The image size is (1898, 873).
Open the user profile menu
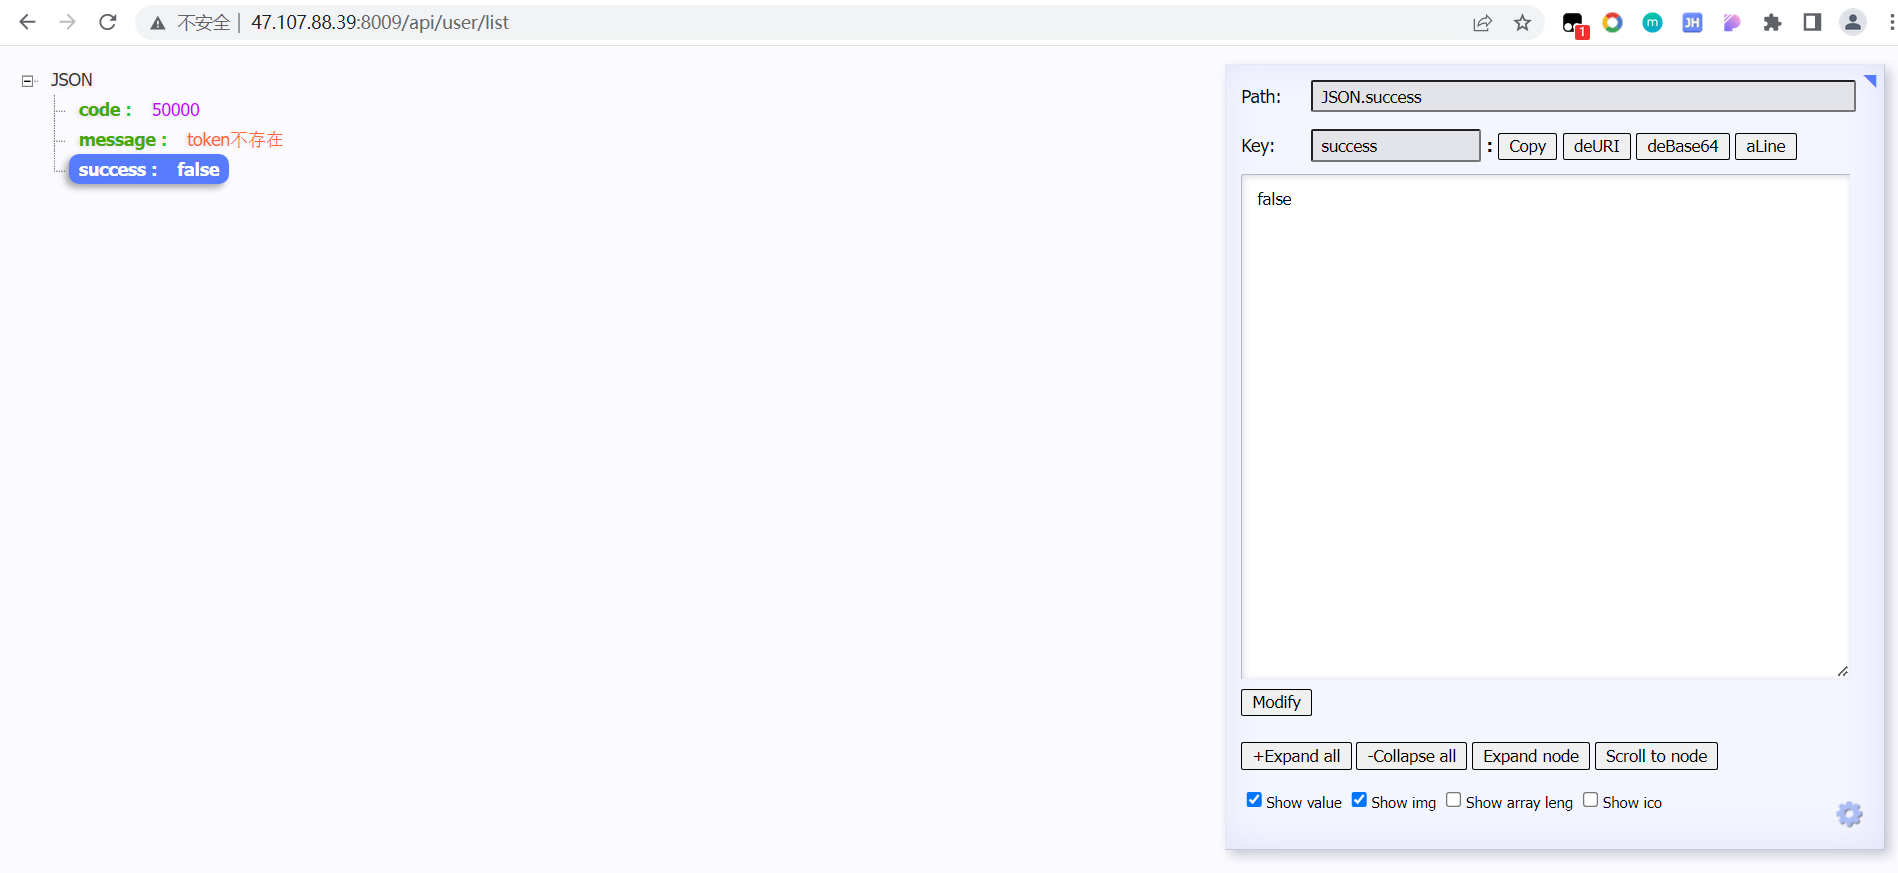coord(1852,22)
